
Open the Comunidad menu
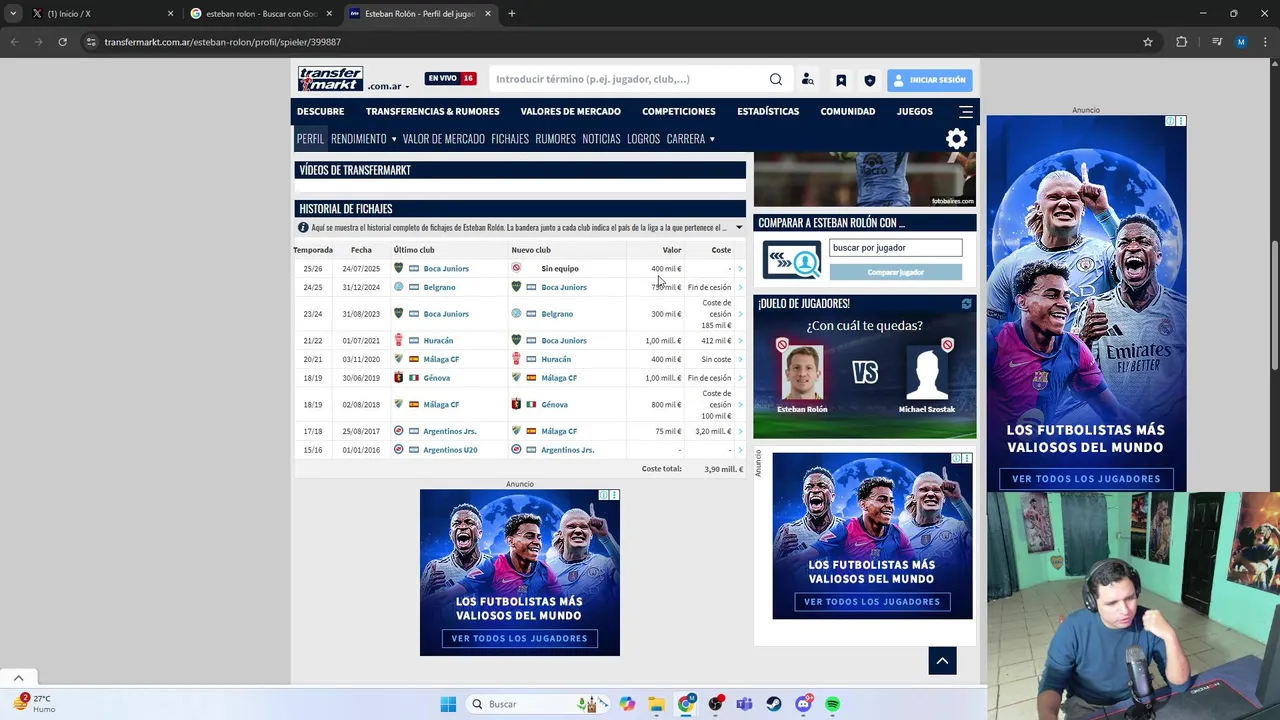tap(848, 111)
